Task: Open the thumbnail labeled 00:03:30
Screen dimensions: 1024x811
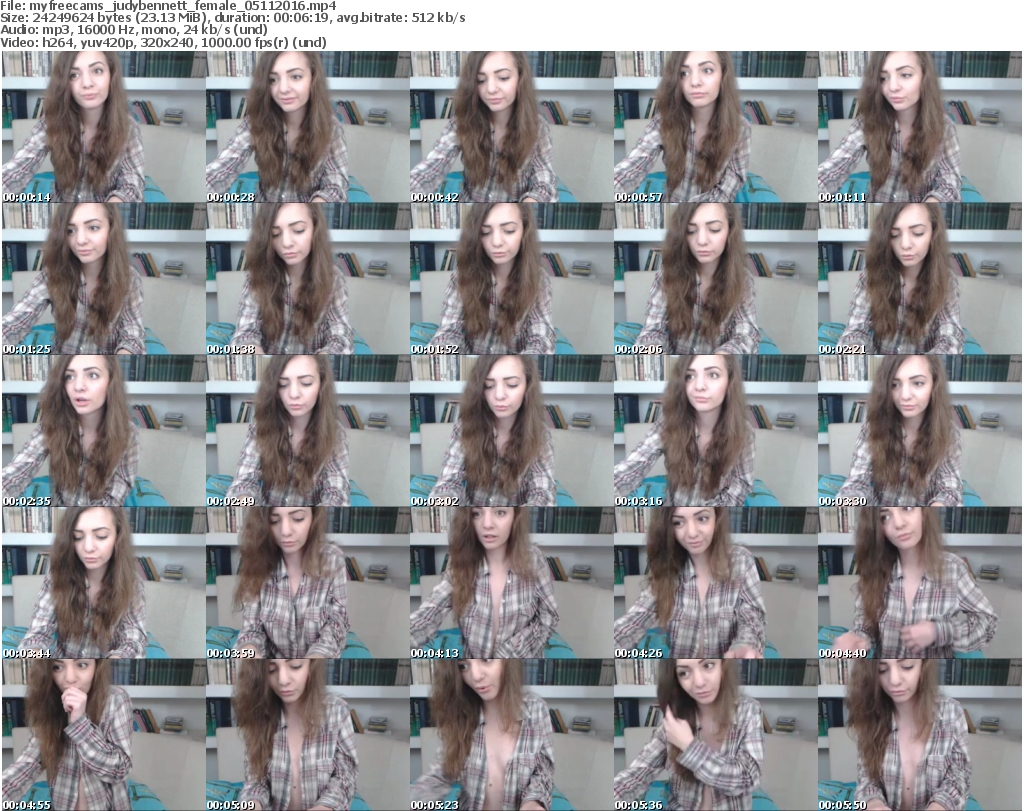Action: pos(920,431)
